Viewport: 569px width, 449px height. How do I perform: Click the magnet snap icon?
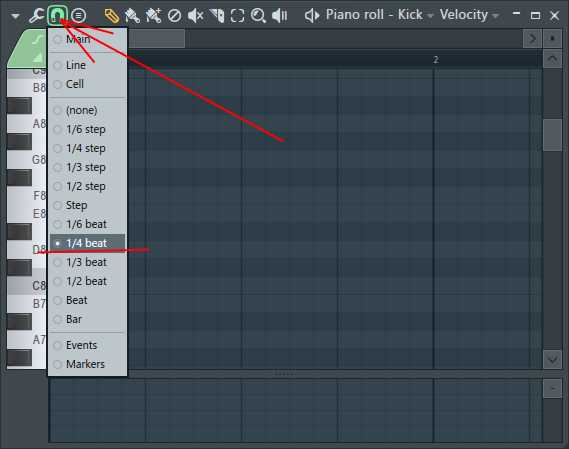coord(57,16)
